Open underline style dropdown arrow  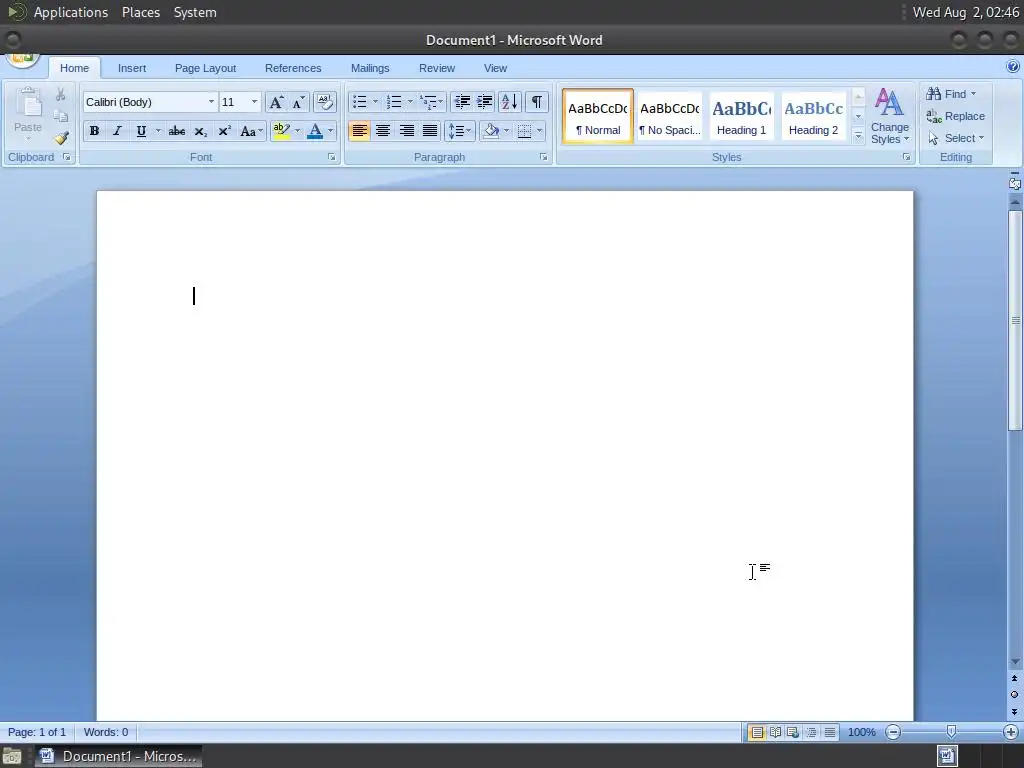[x=157, y=131]
